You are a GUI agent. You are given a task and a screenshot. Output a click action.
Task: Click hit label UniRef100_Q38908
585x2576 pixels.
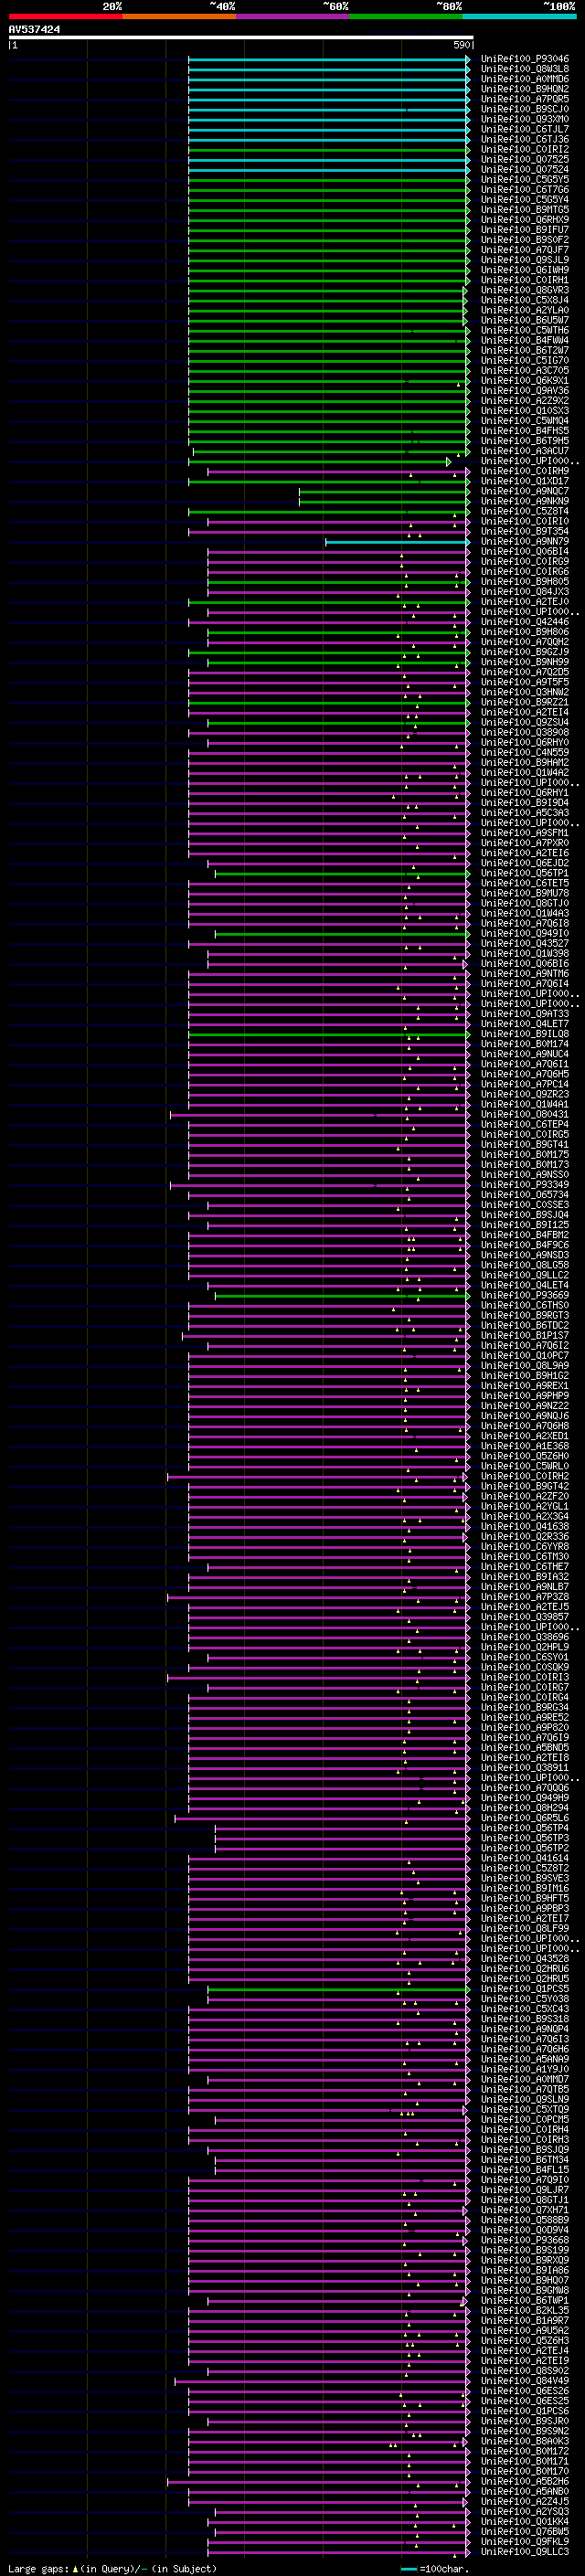pos(525,732)
